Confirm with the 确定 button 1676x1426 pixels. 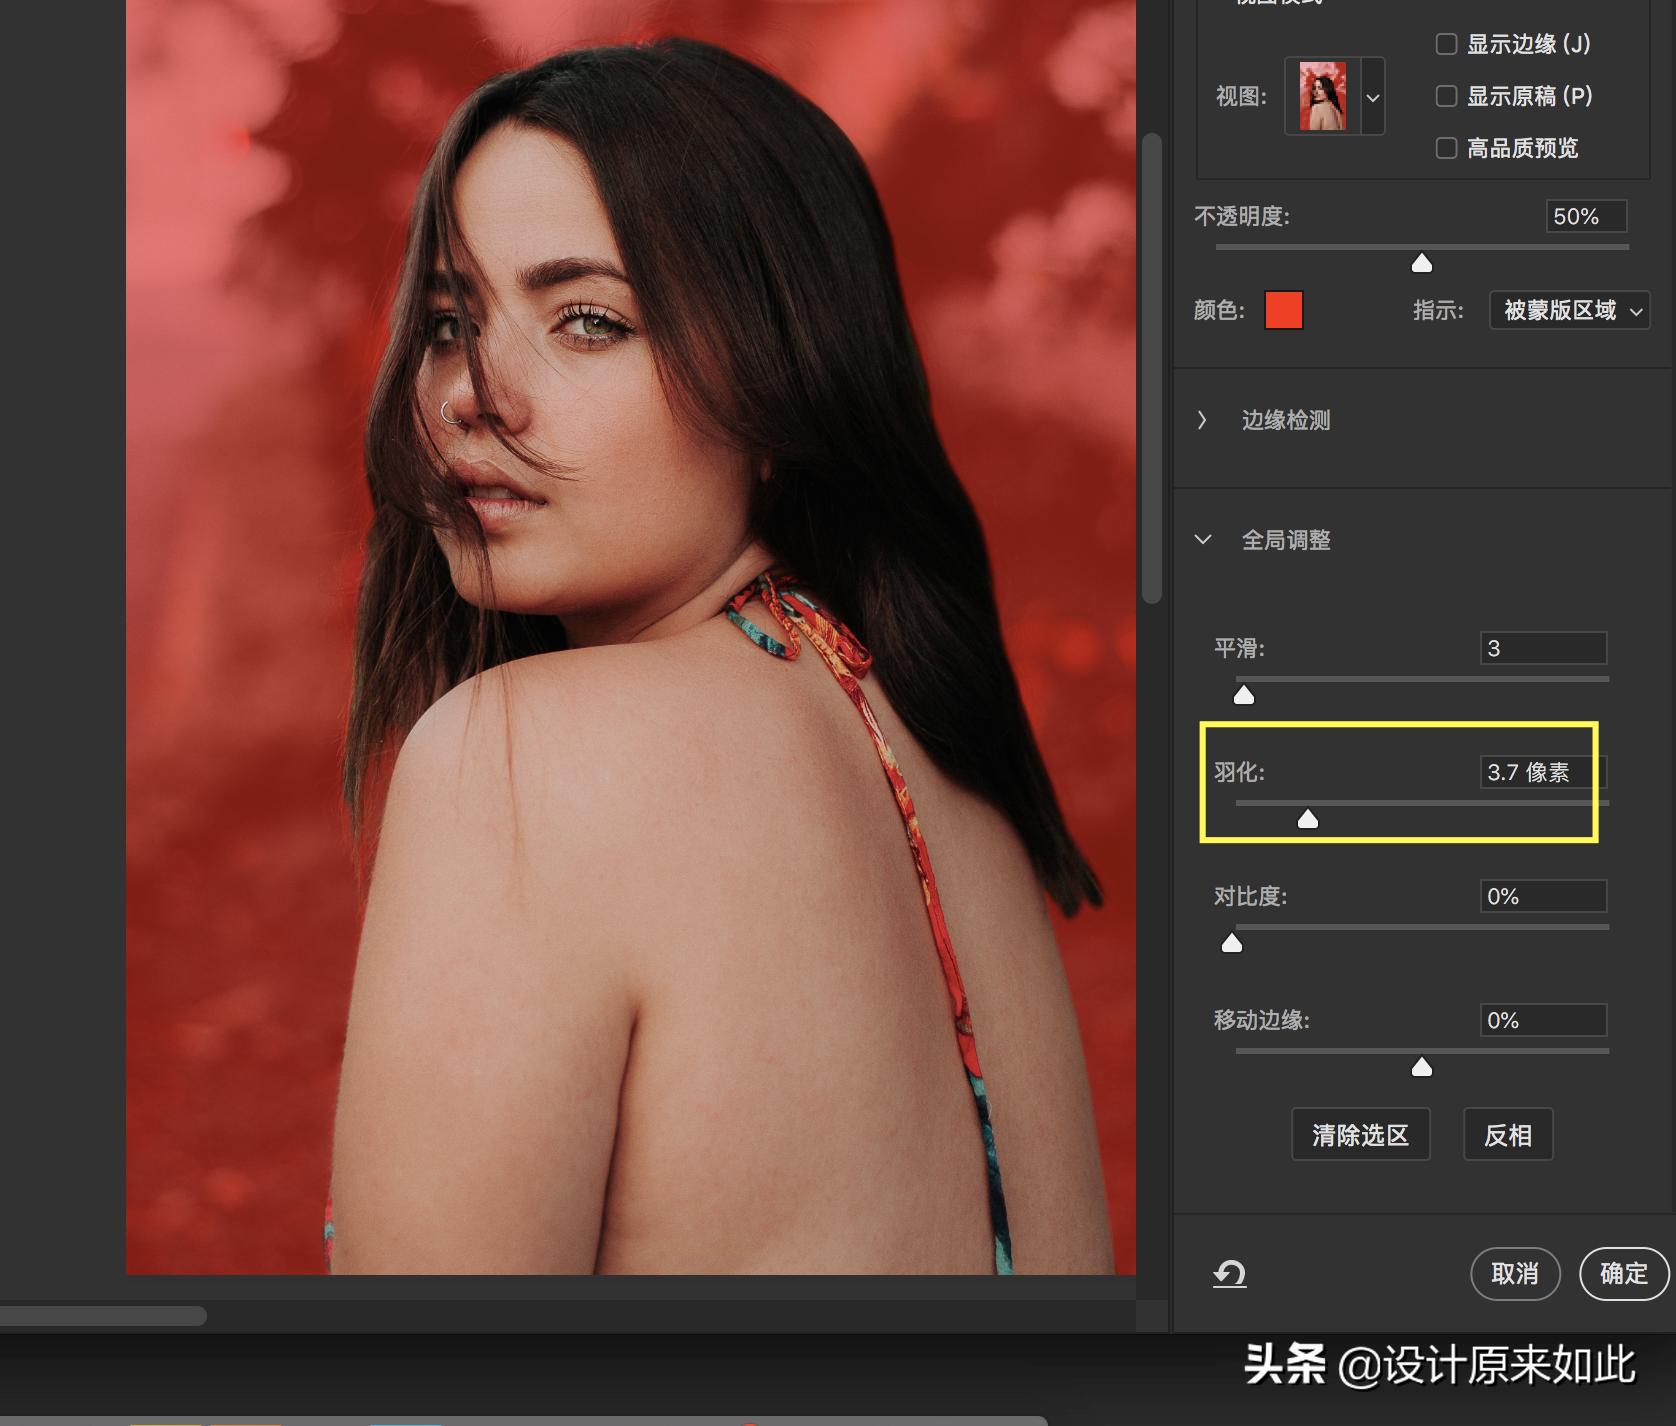pyautogui.click(x=1623, y=1273)
